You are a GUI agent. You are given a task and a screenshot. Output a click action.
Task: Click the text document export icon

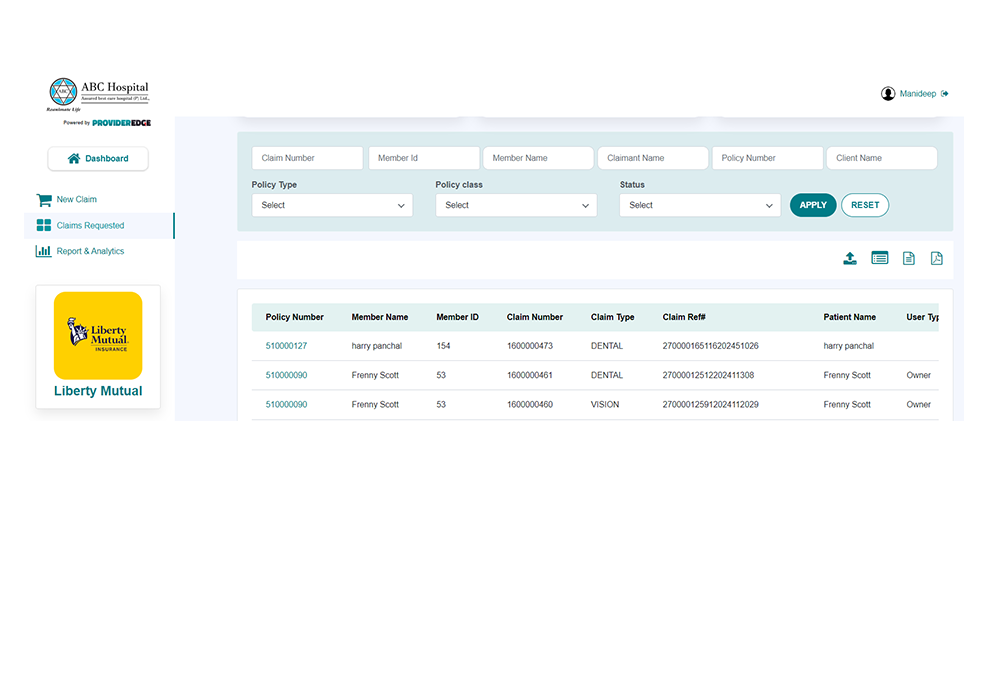[x=908, y=258]
